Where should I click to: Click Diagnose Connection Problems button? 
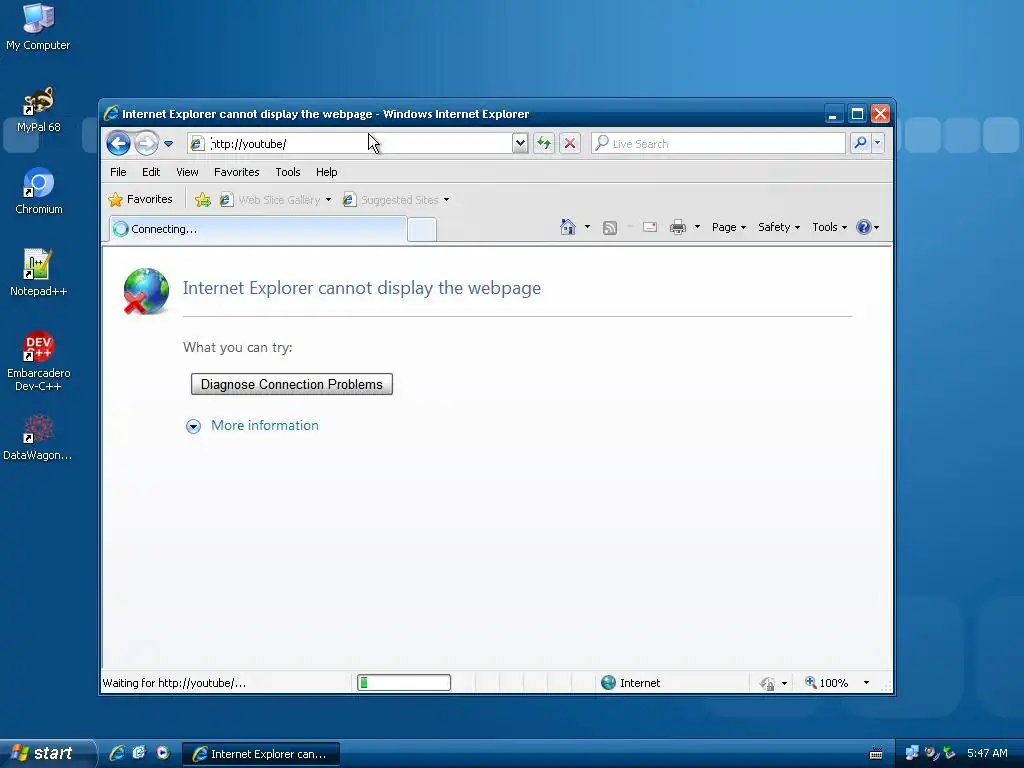(x=291, y=384)
